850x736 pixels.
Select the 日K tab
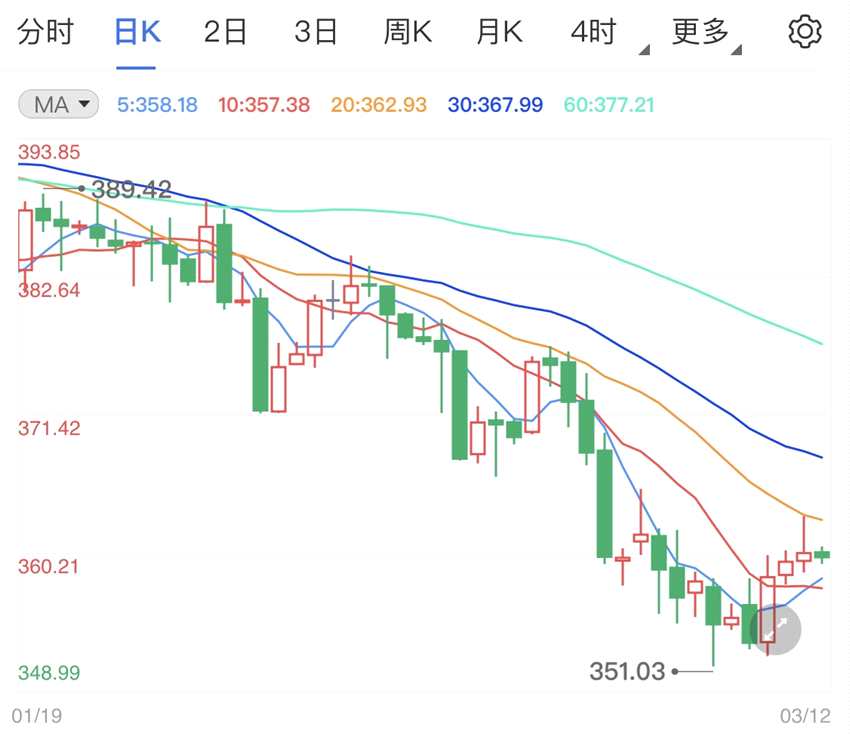point(135,33)
